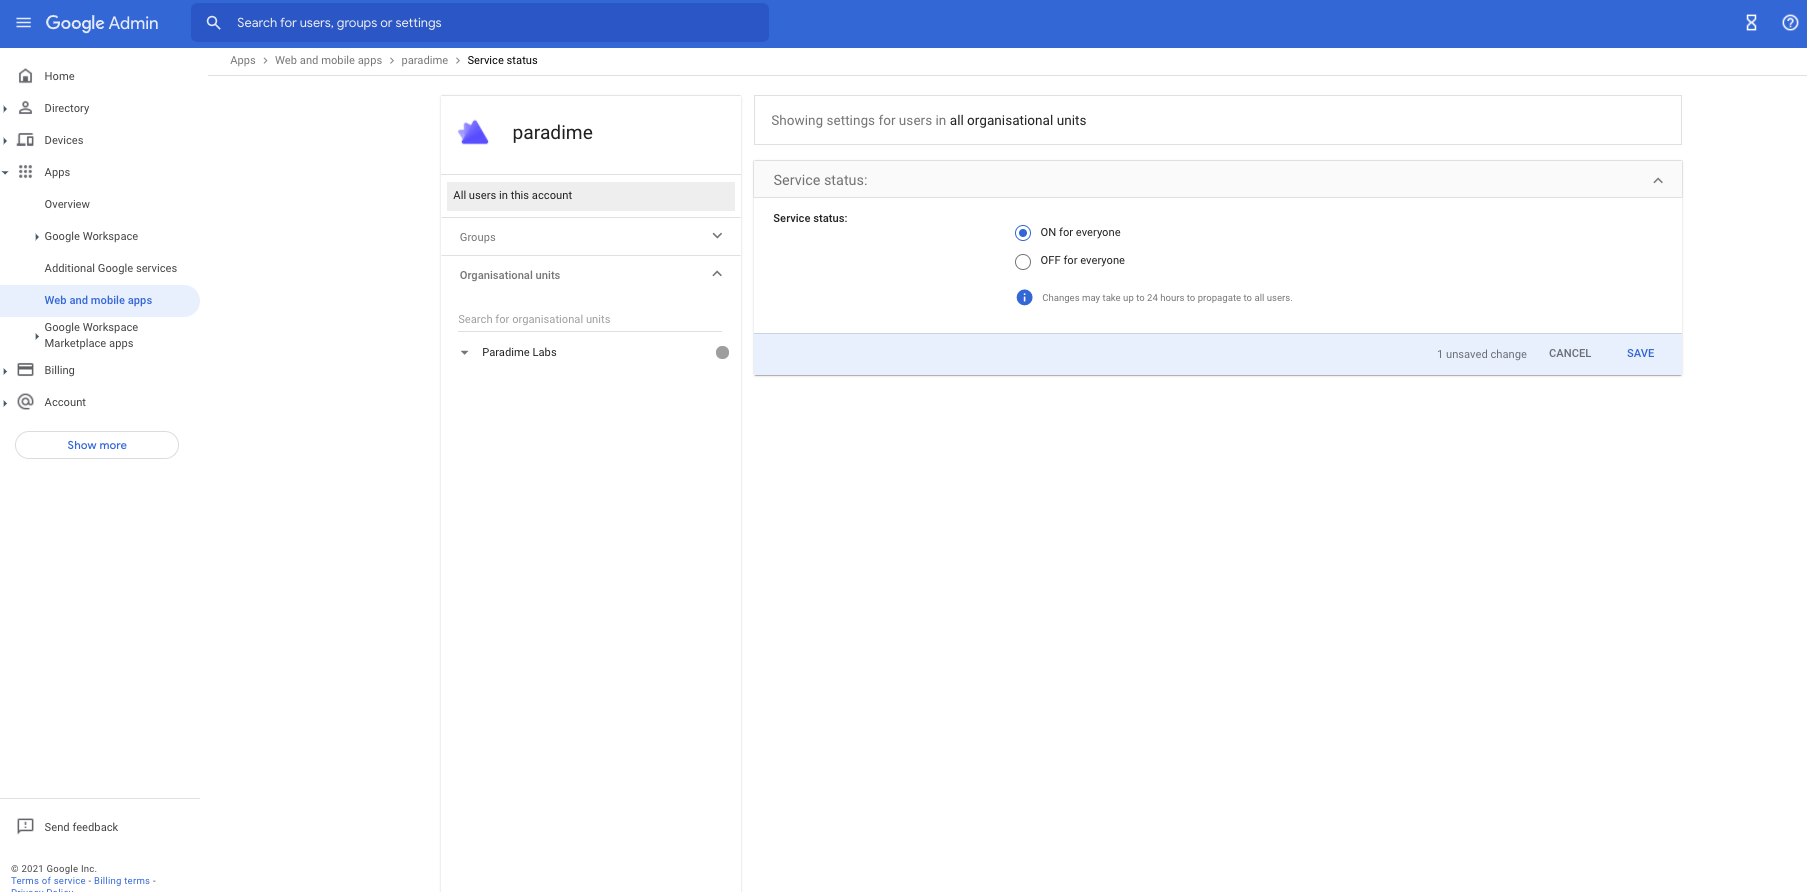Click 'Service status' breadcrumb text
Screen dimensions: 1807x892
(x=502, y=60)
